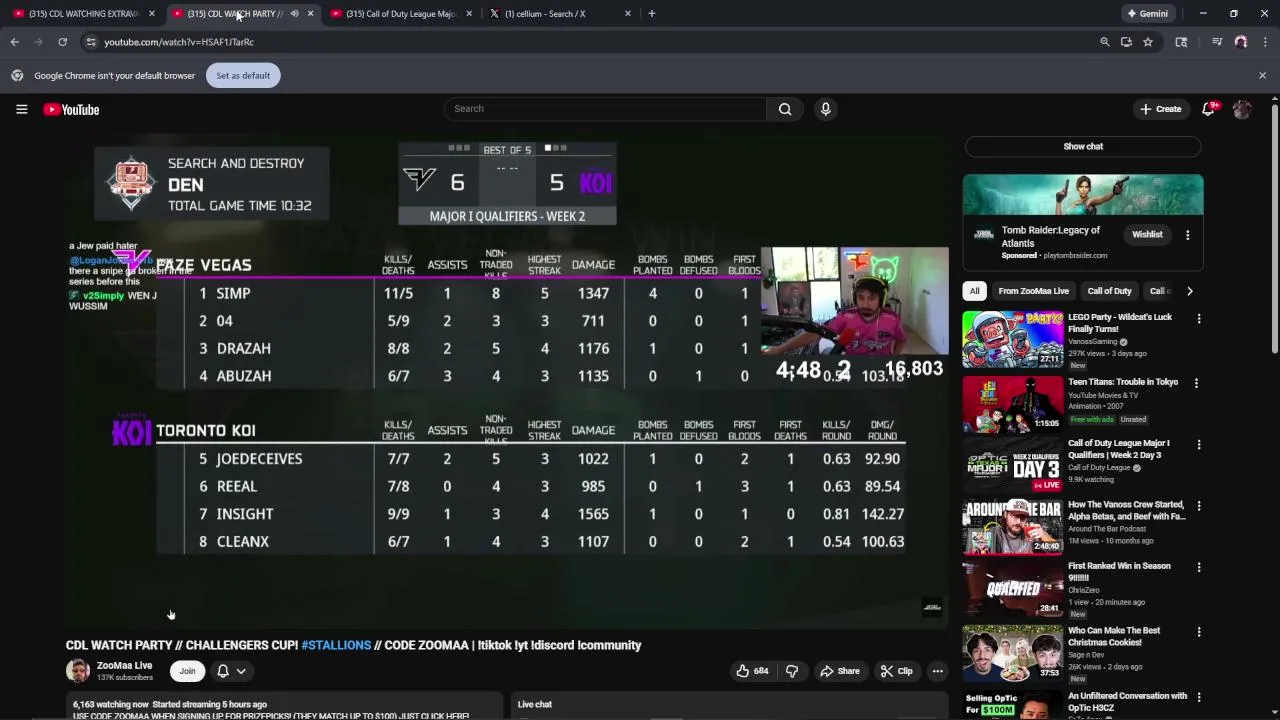Open options for Teen Titans video

(x=1196, y=383)
